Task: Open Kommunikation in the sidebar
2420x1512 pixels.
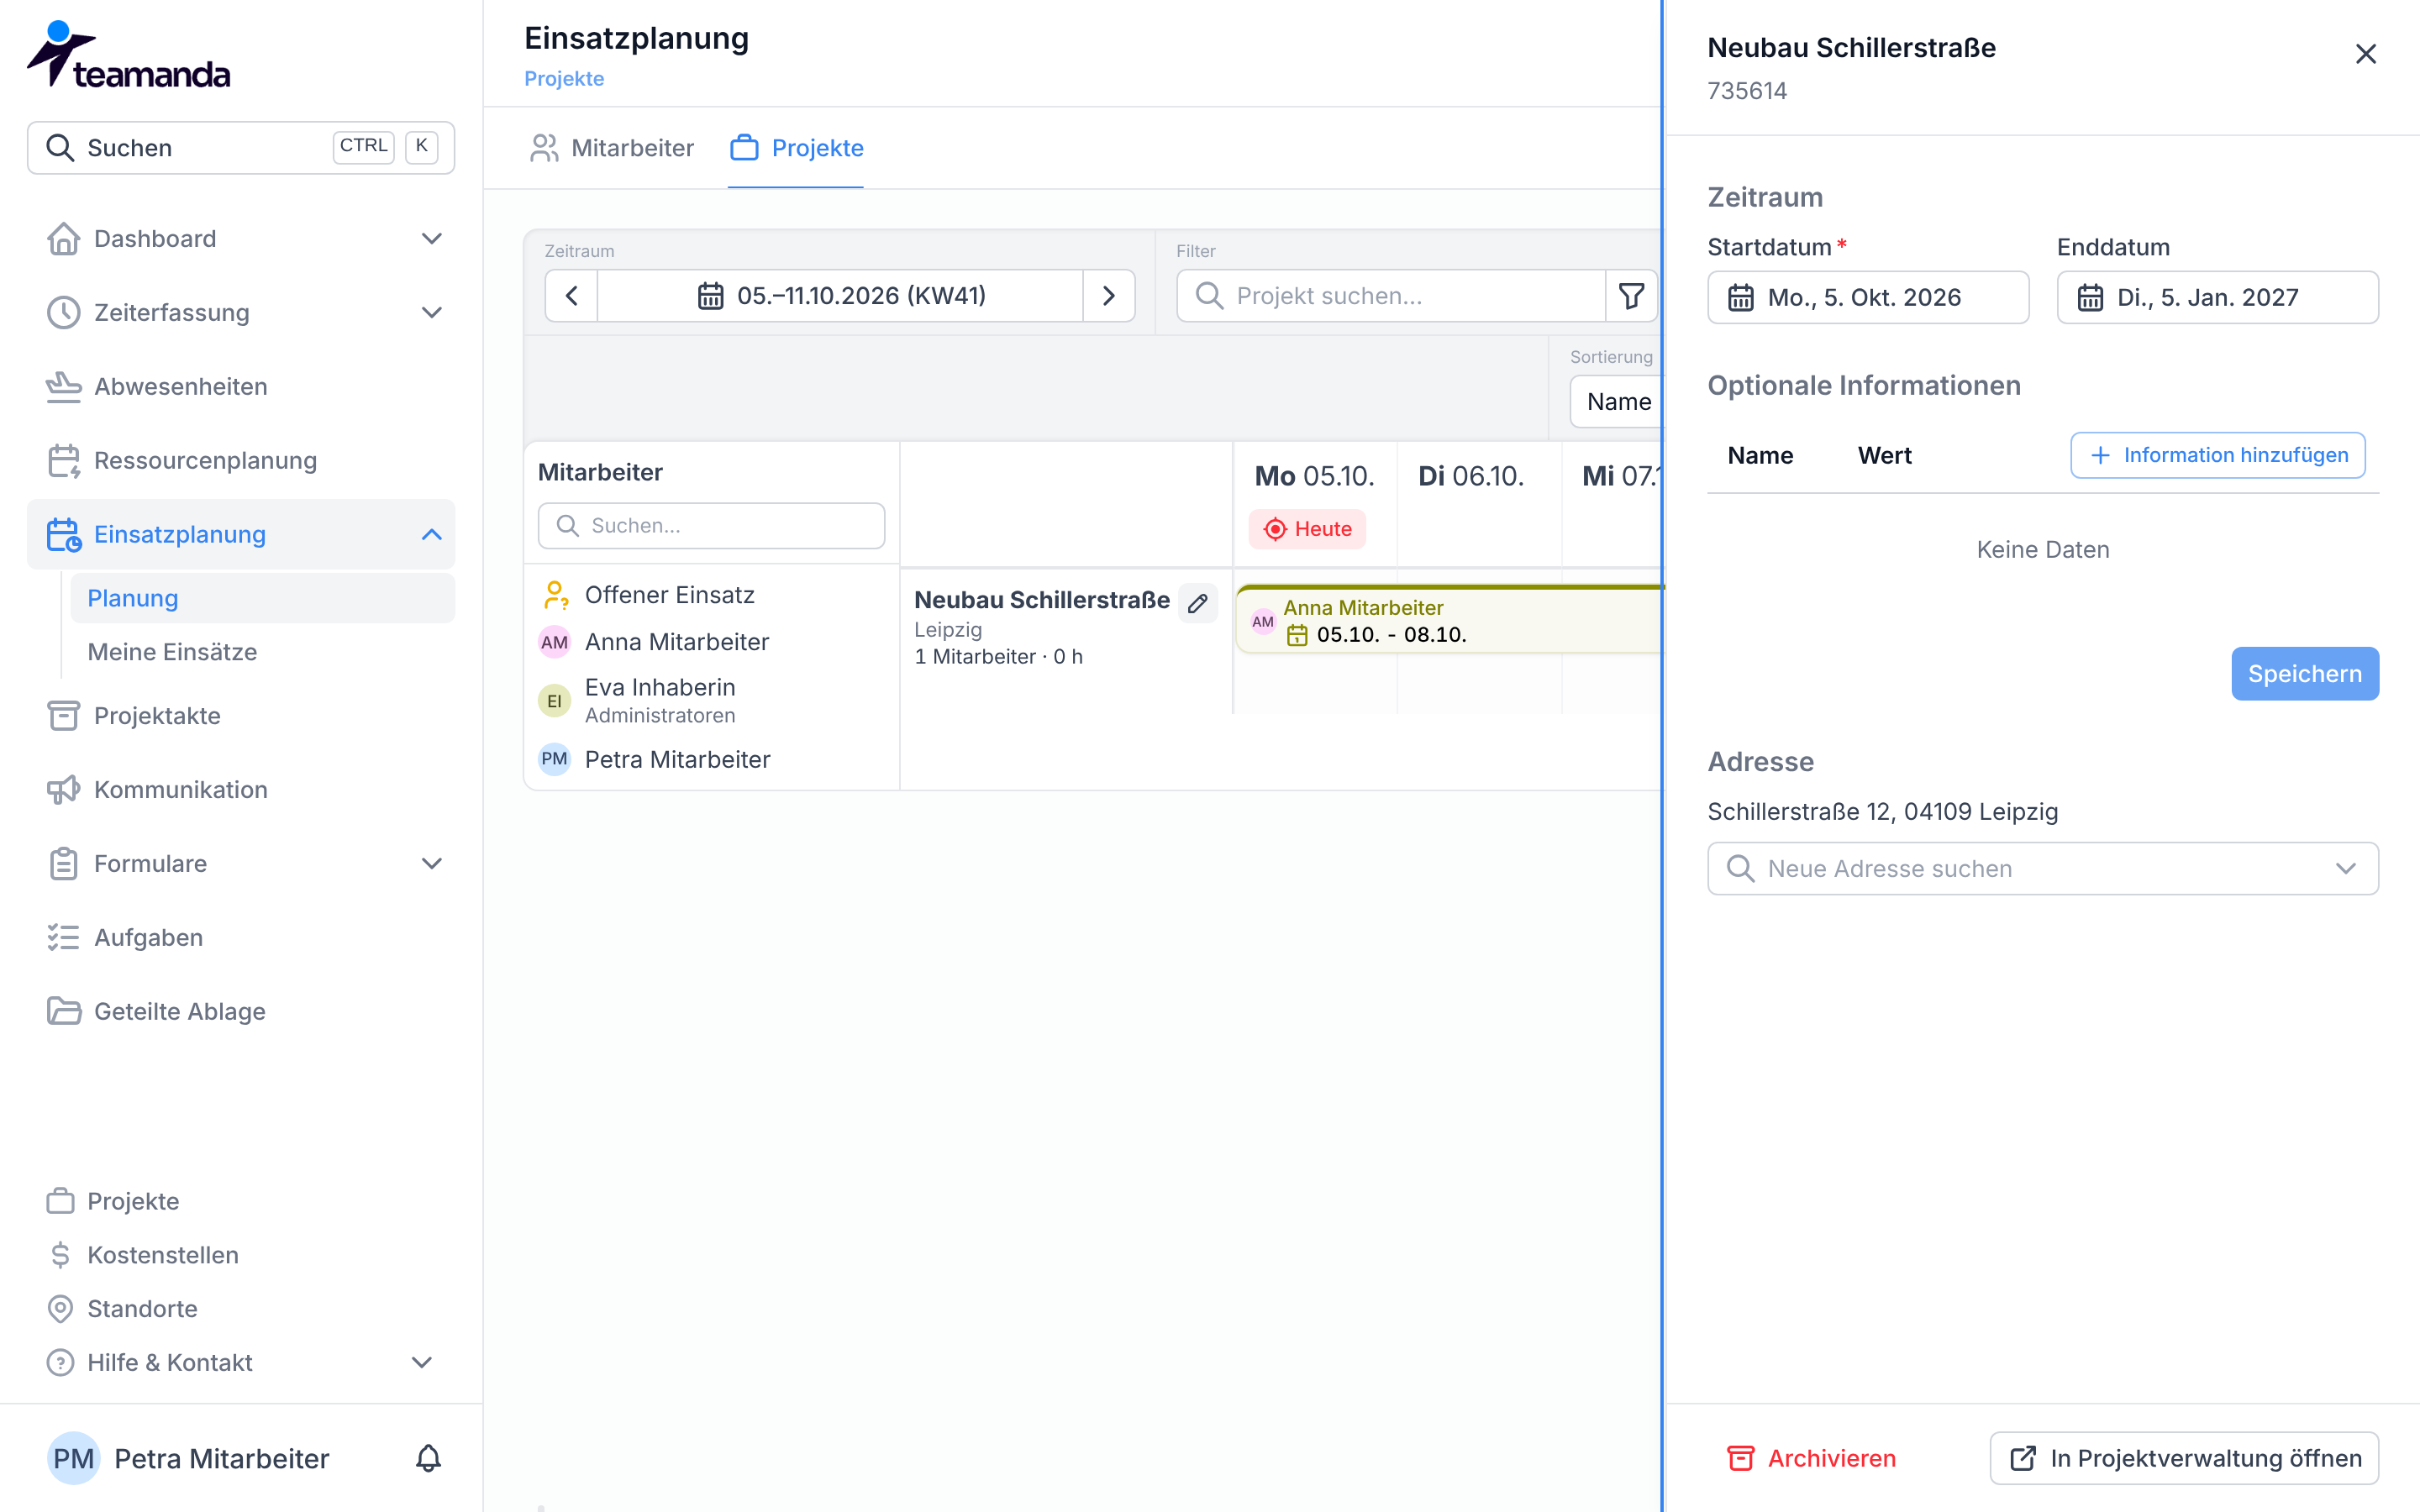Action: pyautogui.click(x=240, y=790)
